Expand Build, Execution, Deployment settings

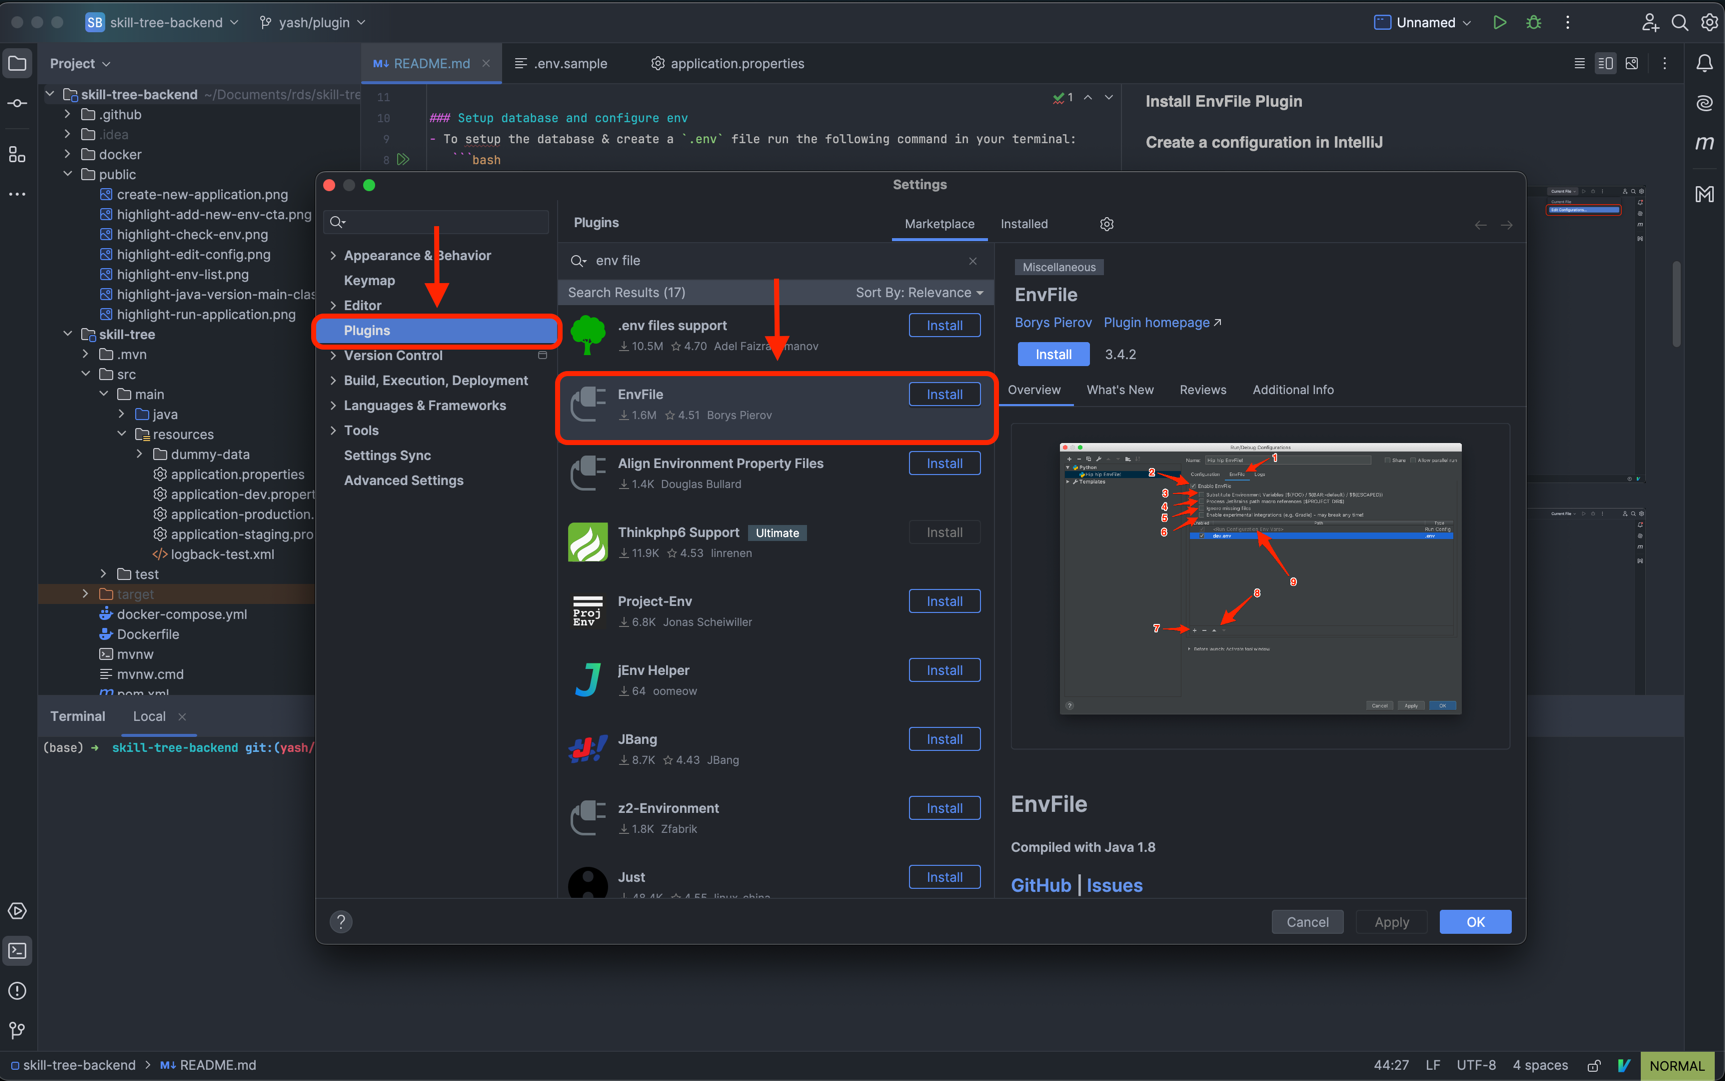[x=333, y=381]
